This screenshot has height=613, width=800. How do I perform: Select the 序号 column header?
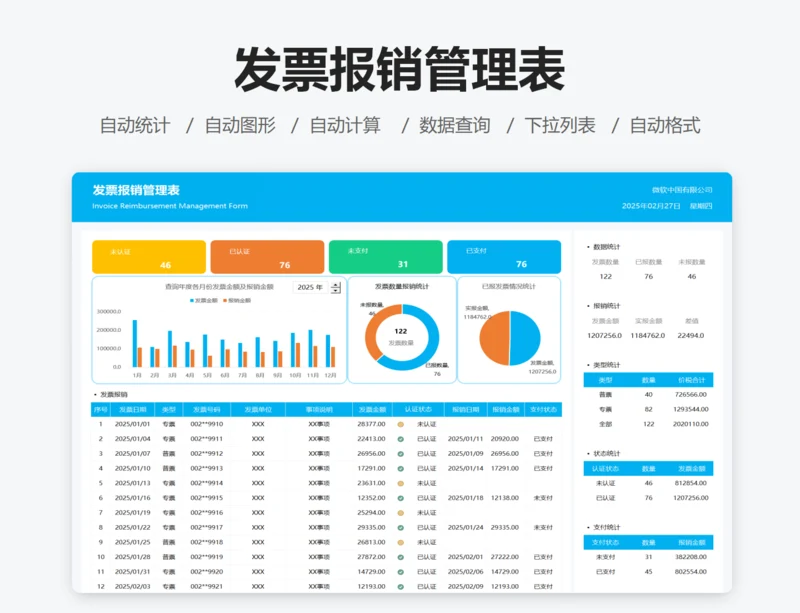tap(101, 409)
